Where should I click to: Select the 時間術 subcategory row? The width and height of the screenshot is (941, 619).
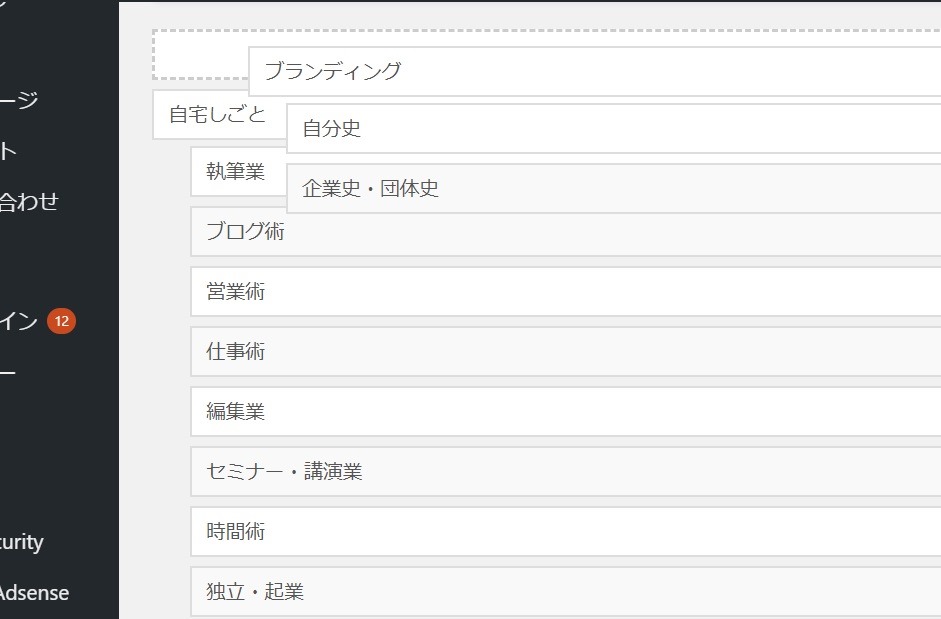point(565,532)
